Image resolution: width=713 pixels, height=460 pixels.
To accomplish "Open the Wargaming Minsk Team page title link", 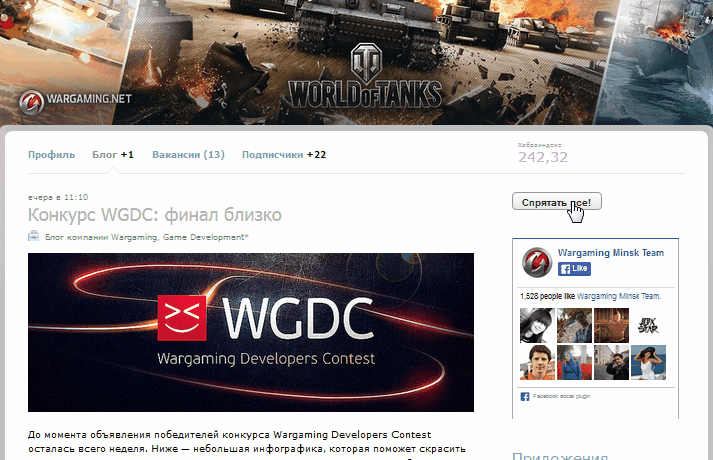I will (611, 253).
